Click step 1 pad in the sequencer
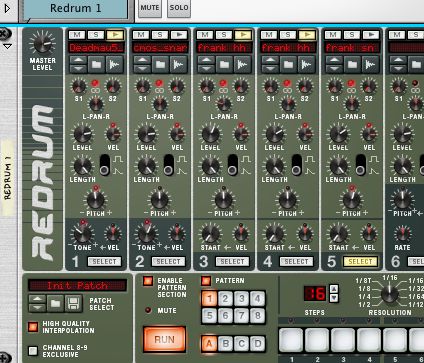The height and width of the screenshot is (363, 424). pyautogui.click(x=291, y=341)
